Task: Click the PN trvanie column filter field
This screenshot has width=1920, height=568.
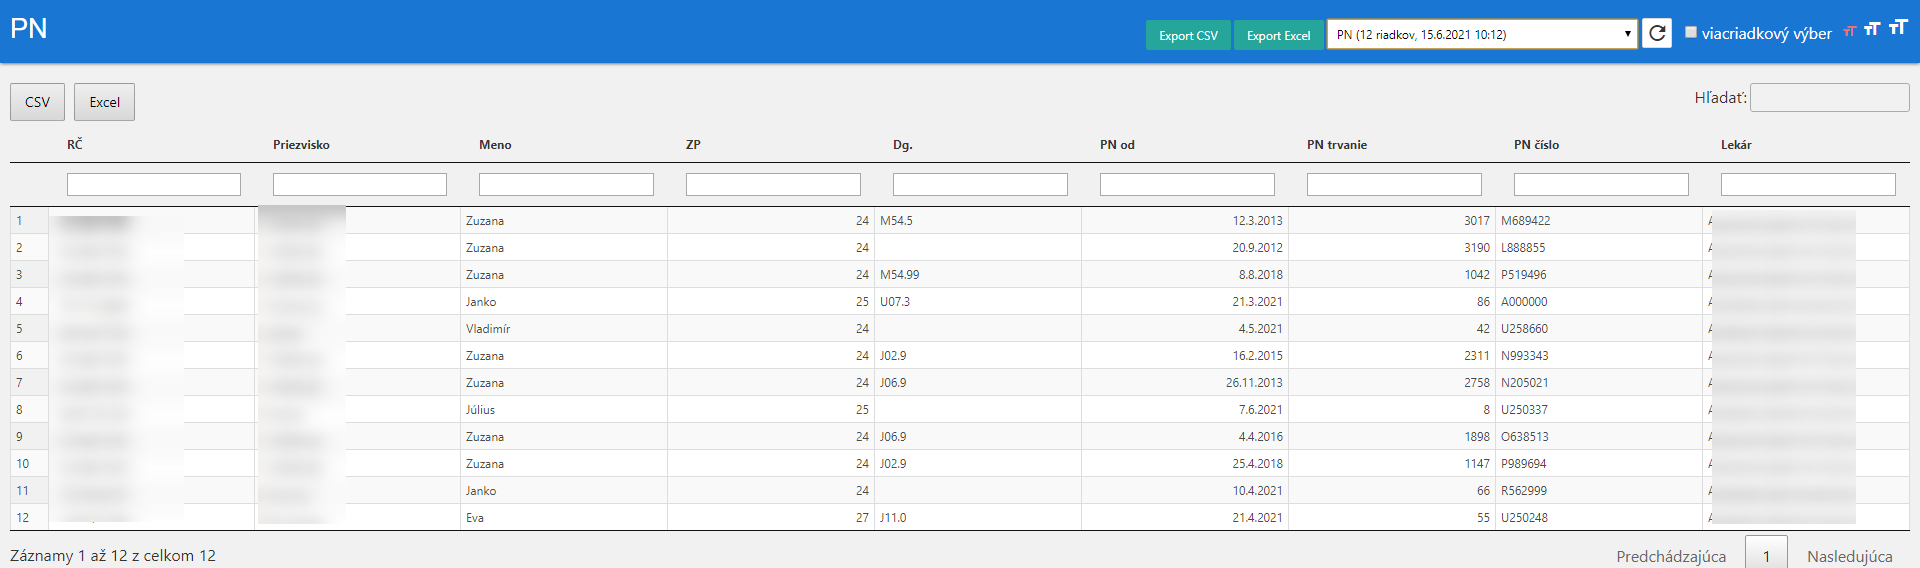Action: [1394, 184]
